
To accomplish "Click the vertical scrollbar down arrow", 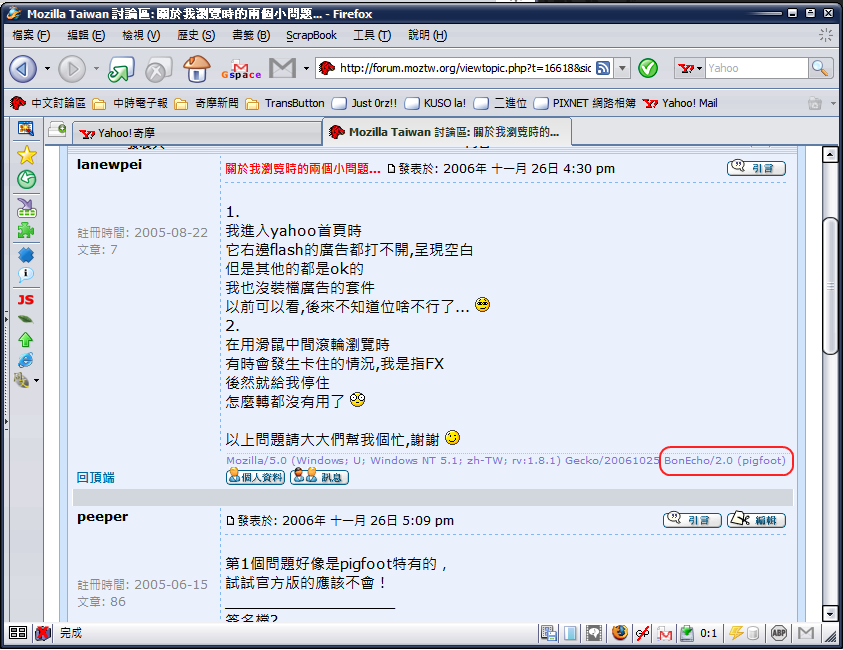I will 830,613.
